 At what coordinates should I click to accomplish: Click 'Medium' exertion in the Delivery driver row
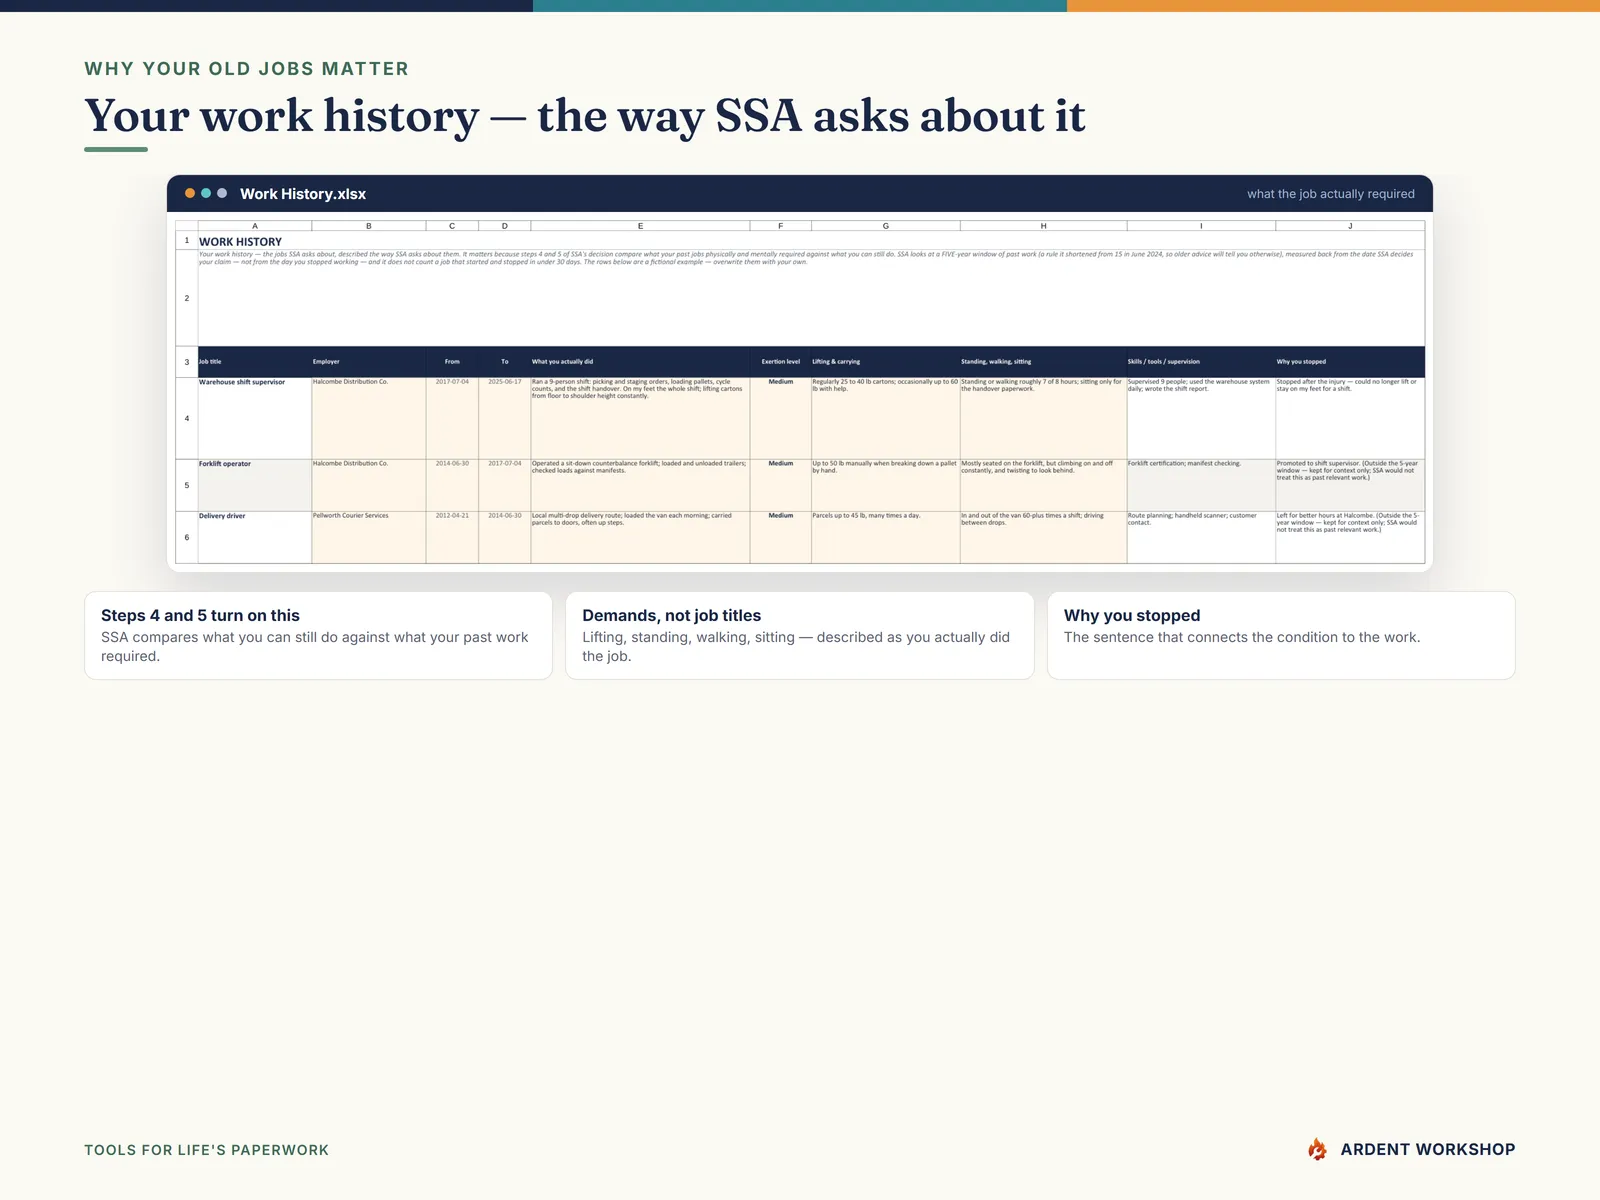click(781, 537)
